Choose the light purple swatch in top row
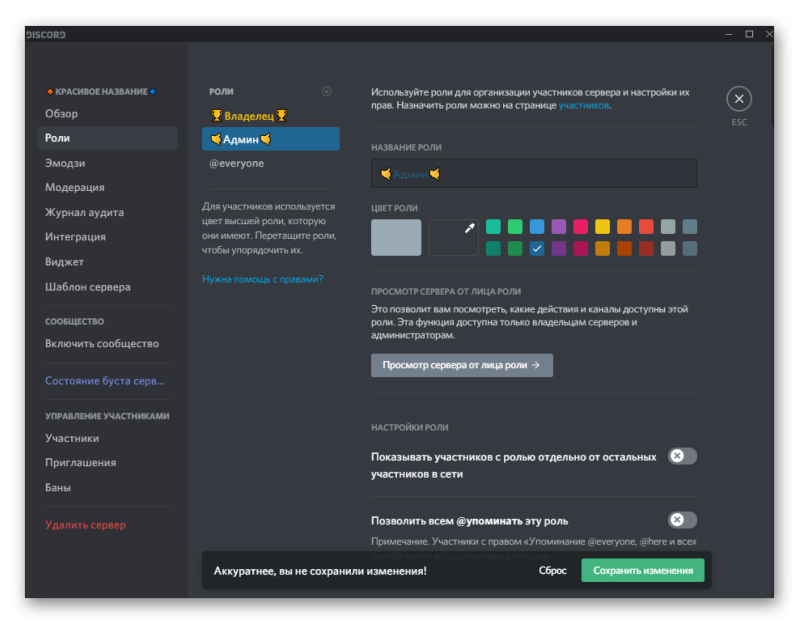Viewport: 800px width, 624px height. [x=559, y=226]
